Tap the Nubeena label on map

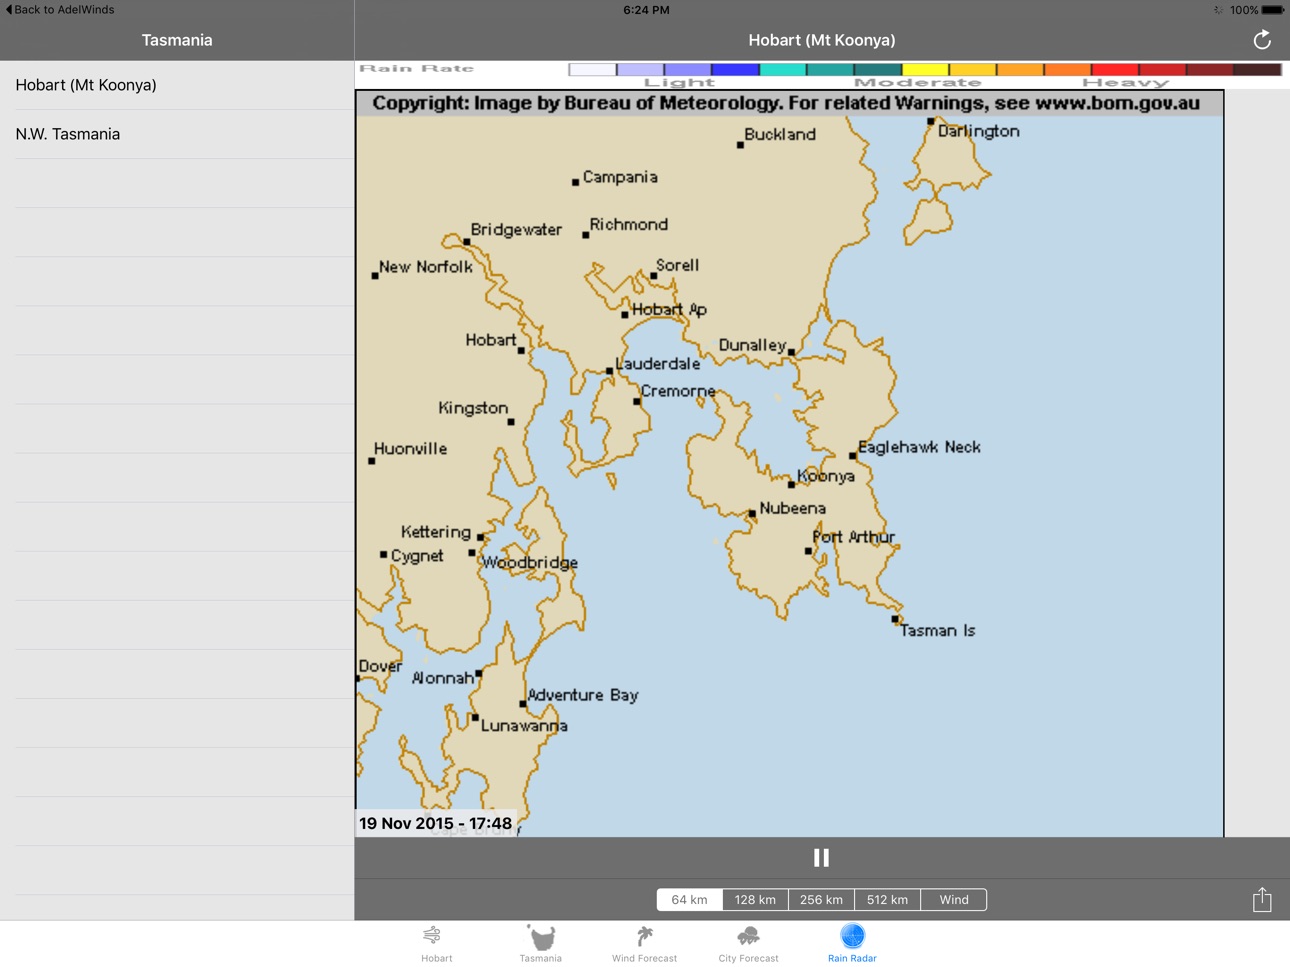(792, 508)
